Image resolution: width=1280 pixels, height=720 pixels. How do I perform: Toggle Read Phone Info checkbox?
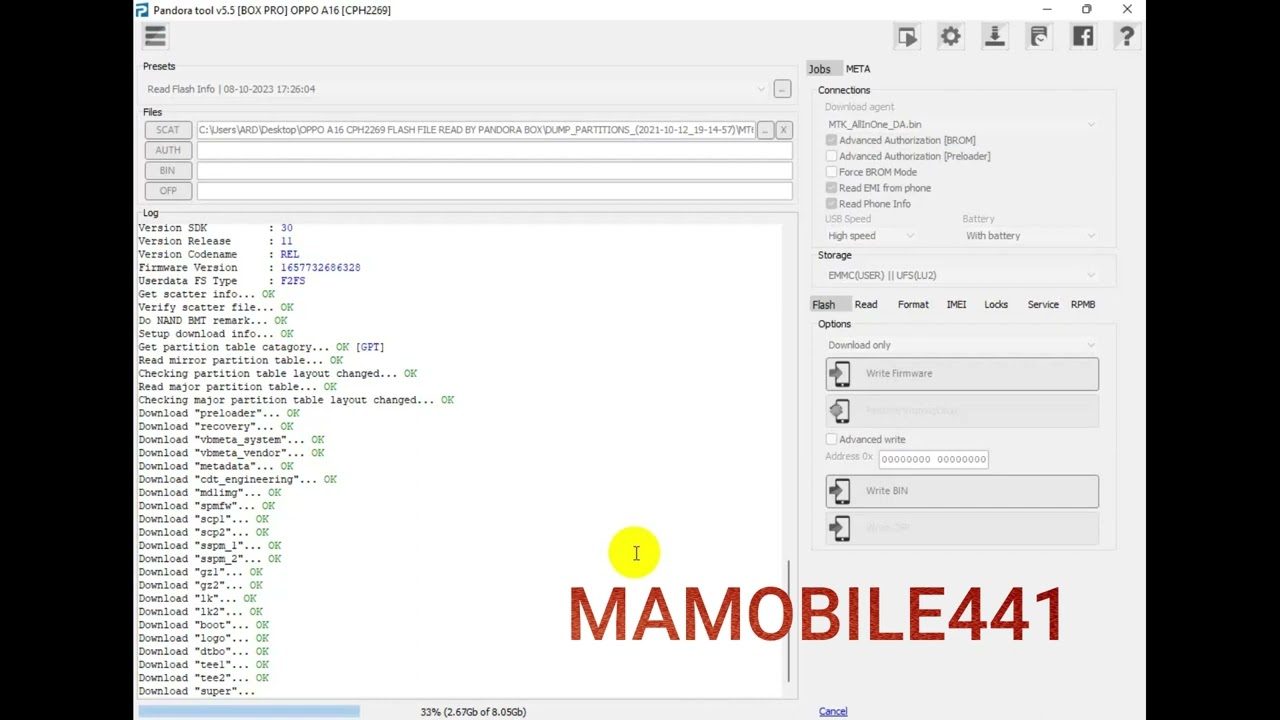[x=831, y=204]
